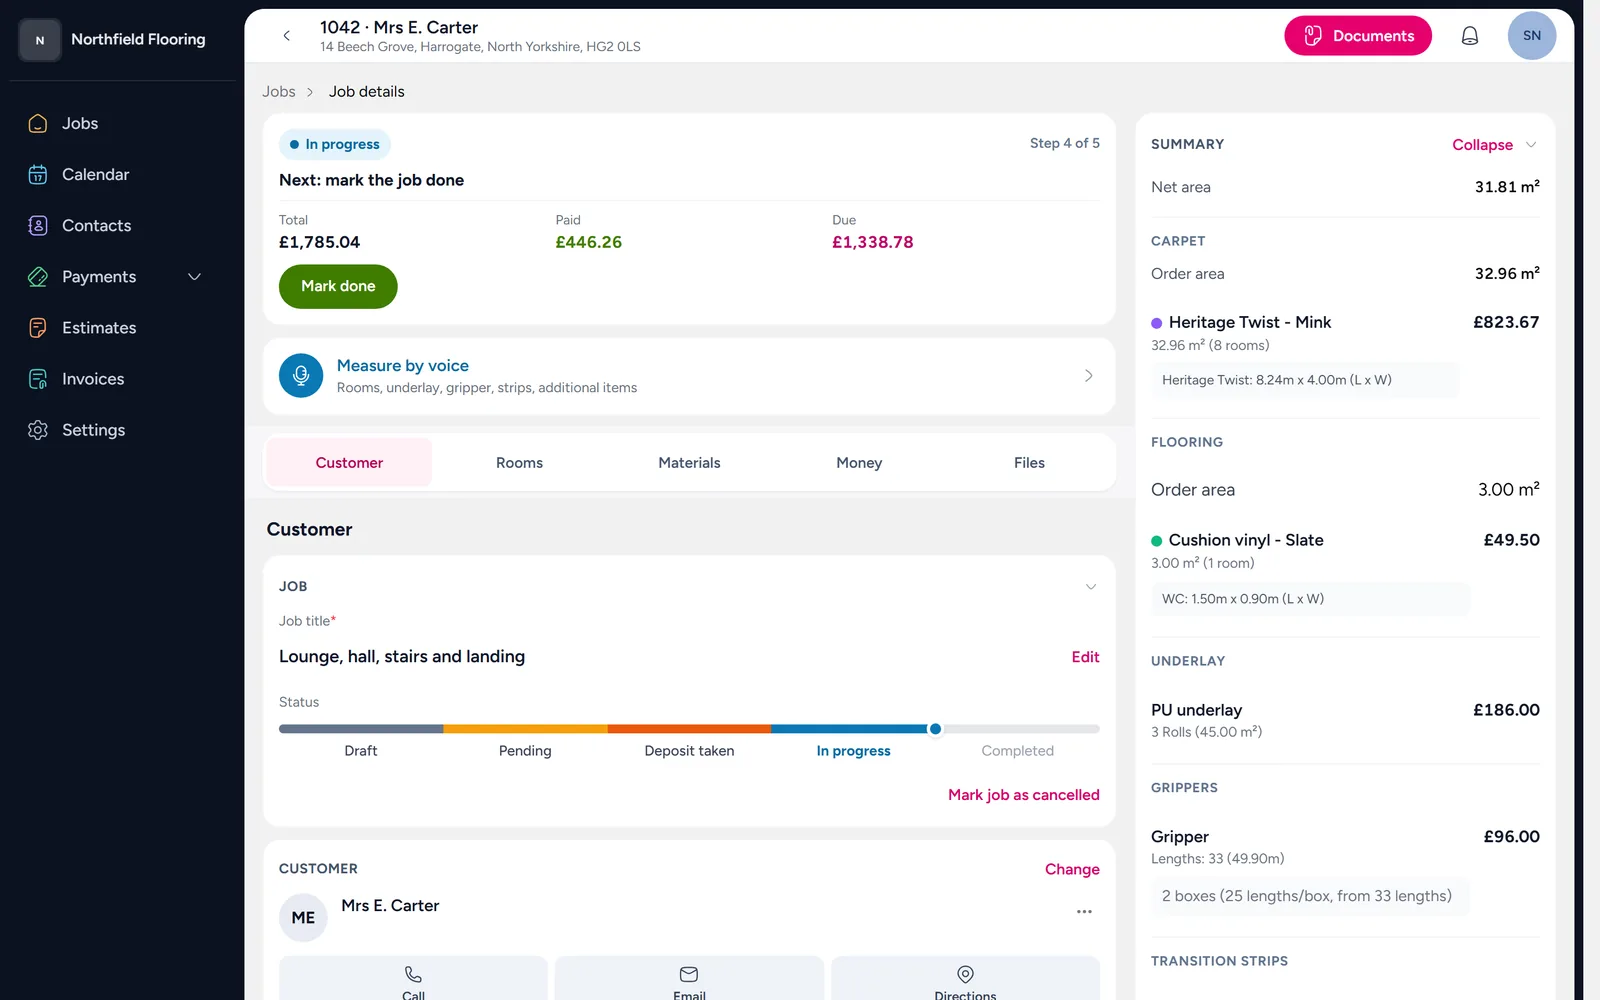The image size is (1600, 1000).
Task: Click the ME customer initials avatar
Action: click(303, 917)
